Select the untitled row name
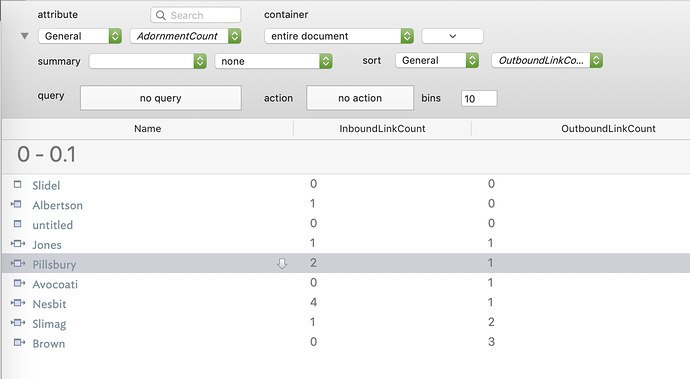Viewport: 690px width, 379px height. pyautogui.click(x=52, y=225)
